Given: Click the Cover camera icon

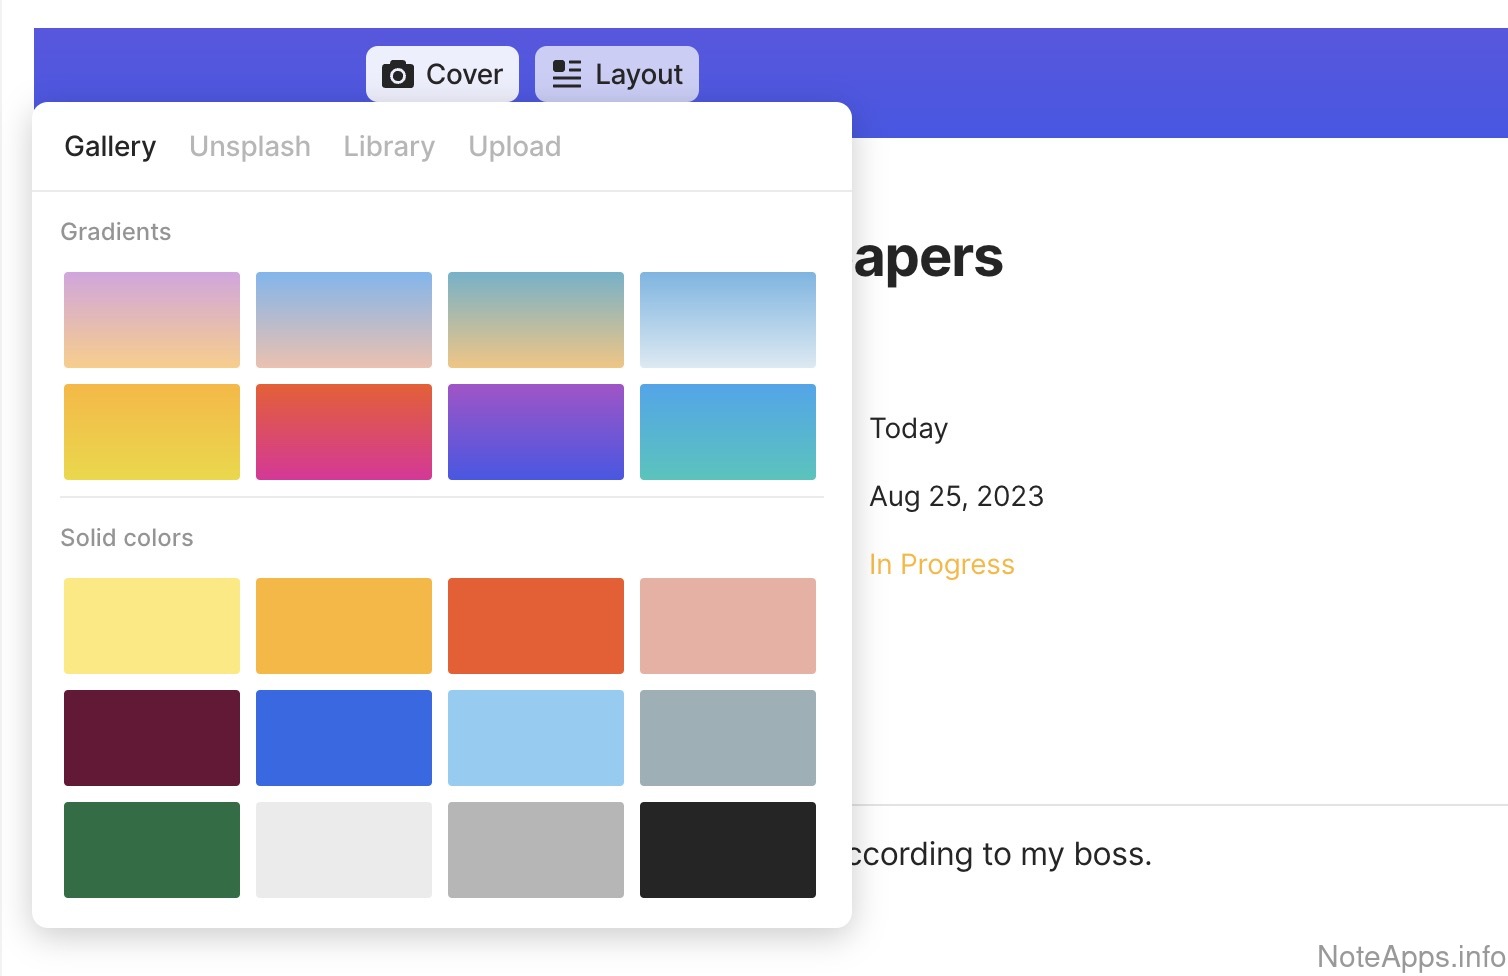Looking at the screenshot, I should click(x=398, y=75).
